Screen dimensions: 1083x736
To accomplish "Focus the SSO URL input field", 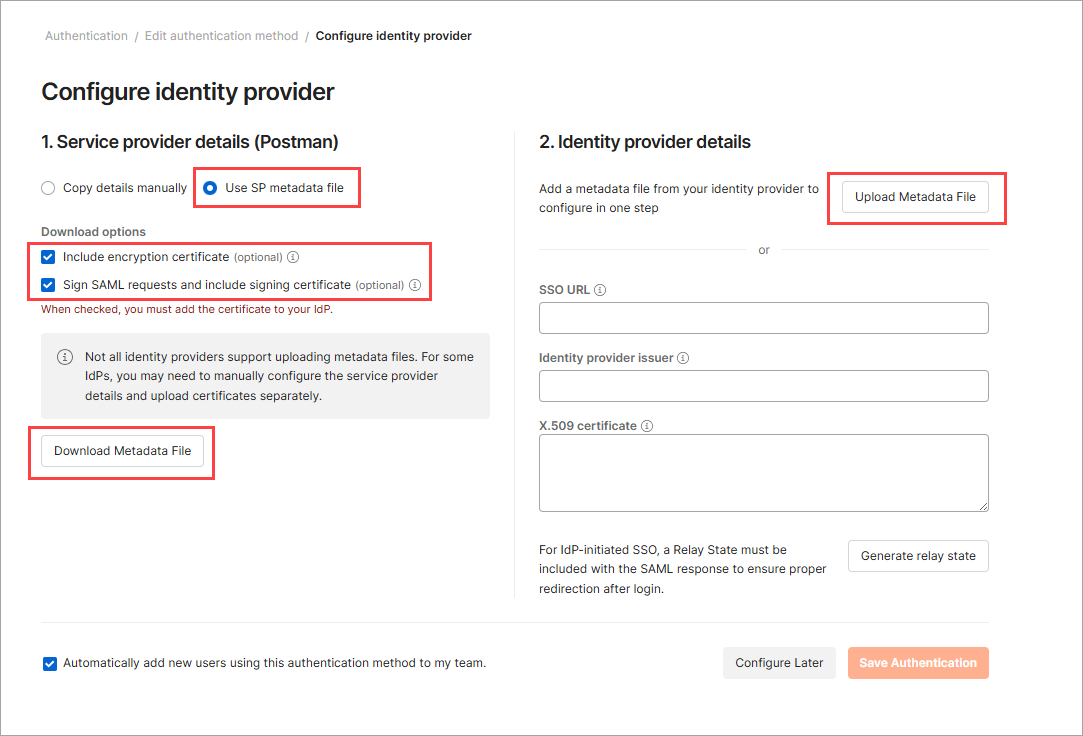I will [763, 318].
